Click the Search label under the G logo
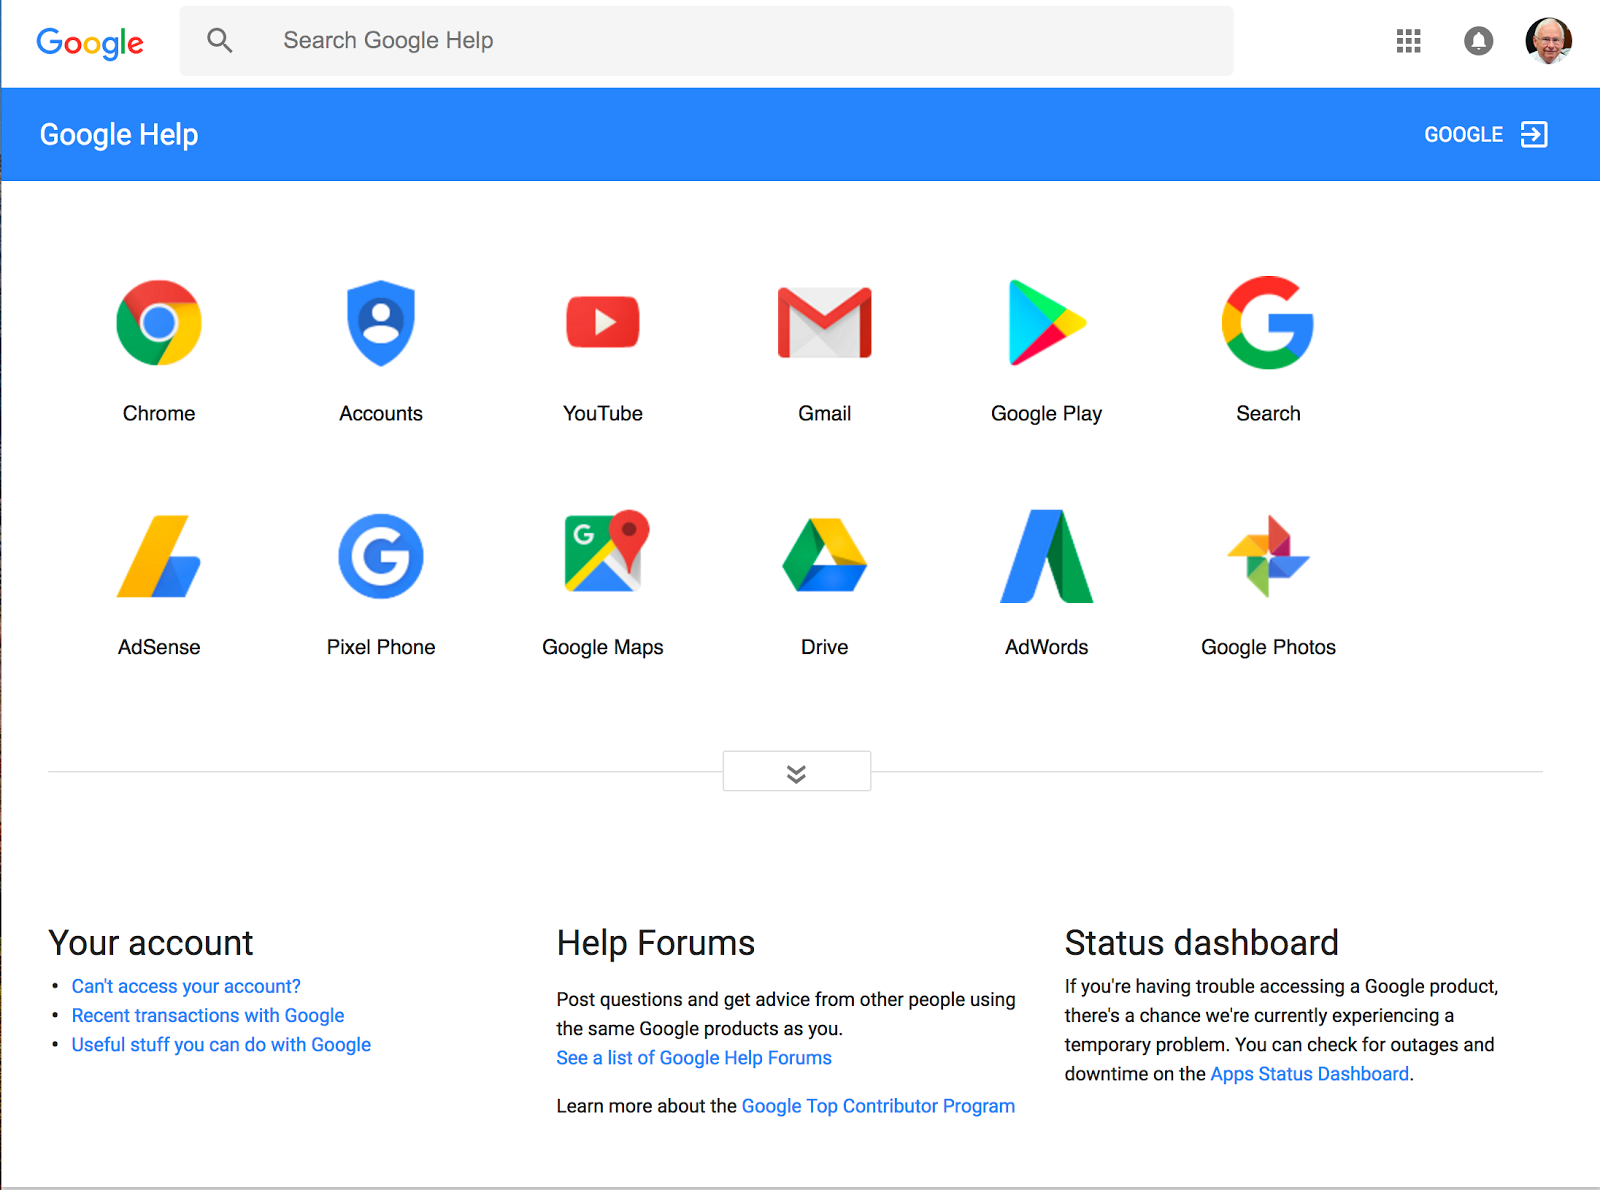Viewport: 1600px width, 1190px height. (x=1268, y=414)
